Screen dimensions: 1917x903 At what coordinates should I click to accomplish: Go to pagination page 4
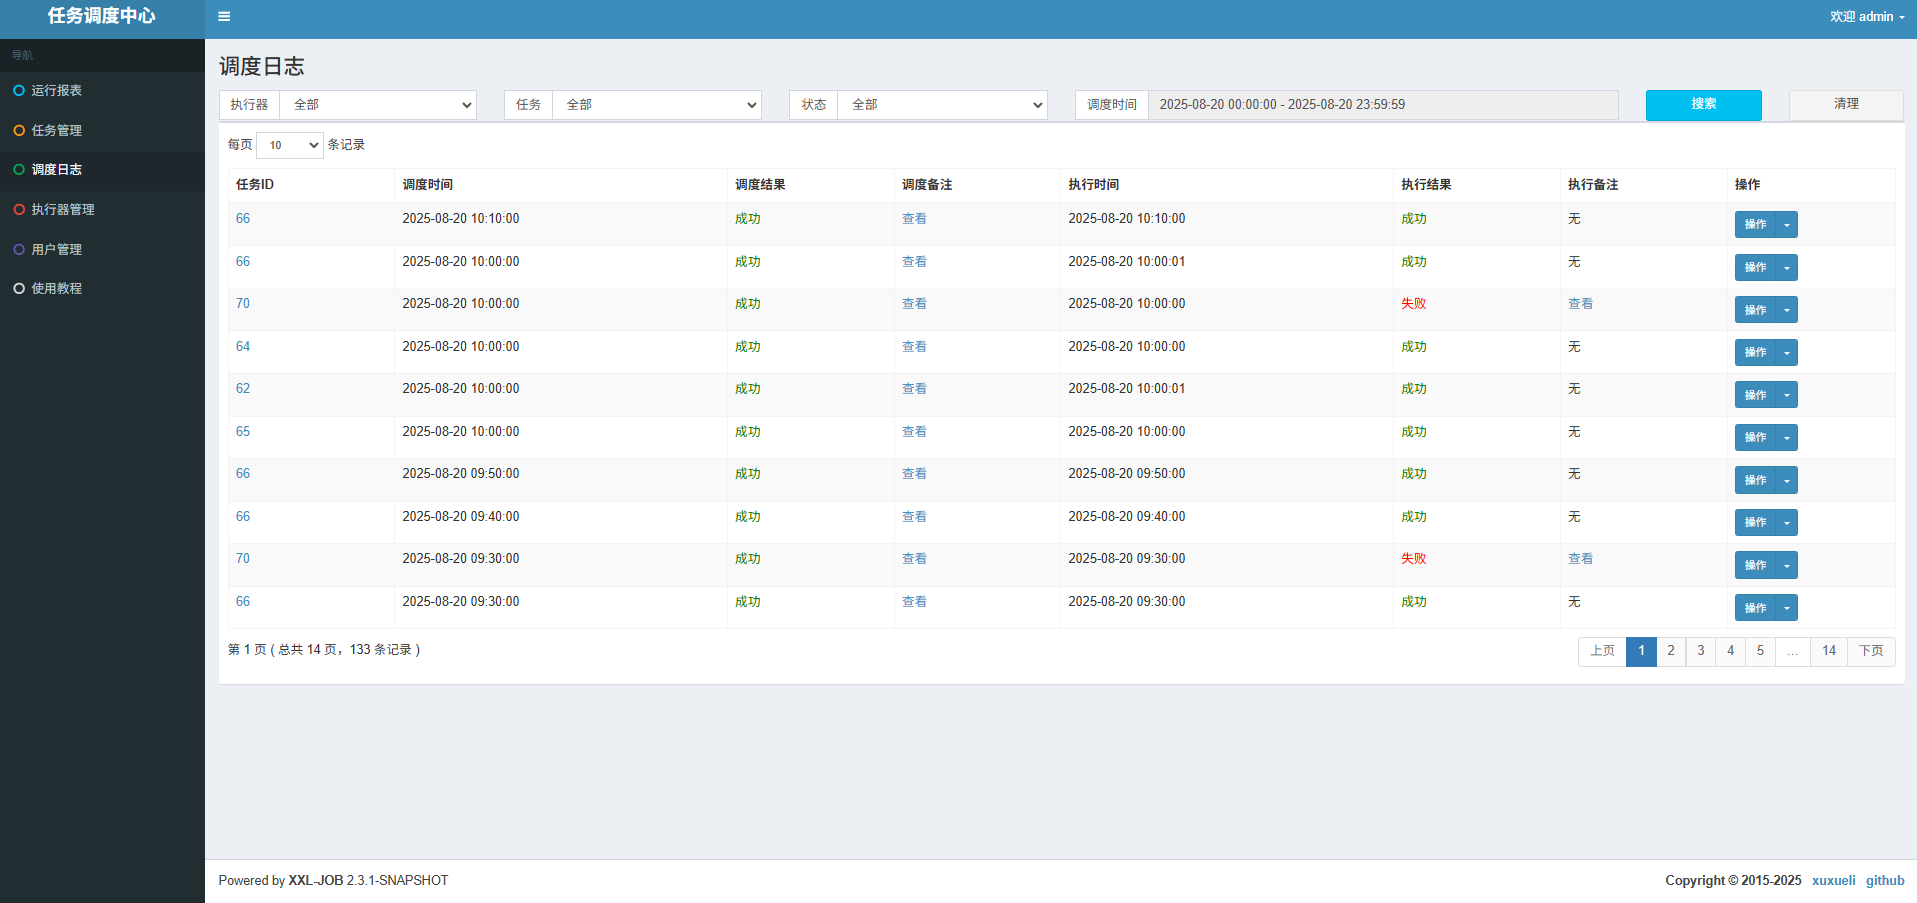pos(1731,651)
